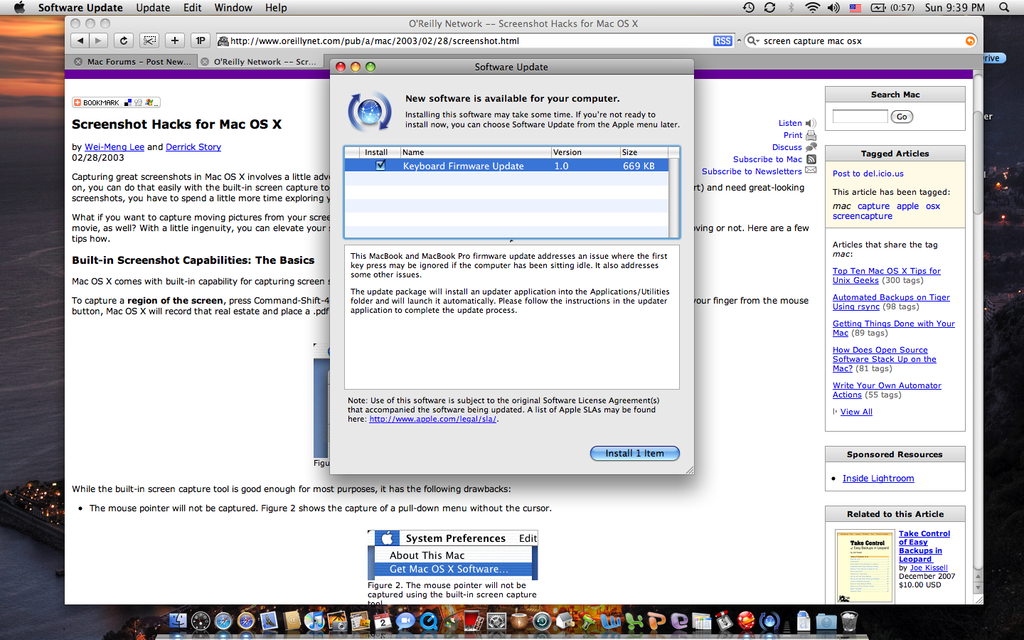Screen dimensions: 1024x640
Task: Launch Microsoft Excel from the Dock
Action: click(633, 620)
